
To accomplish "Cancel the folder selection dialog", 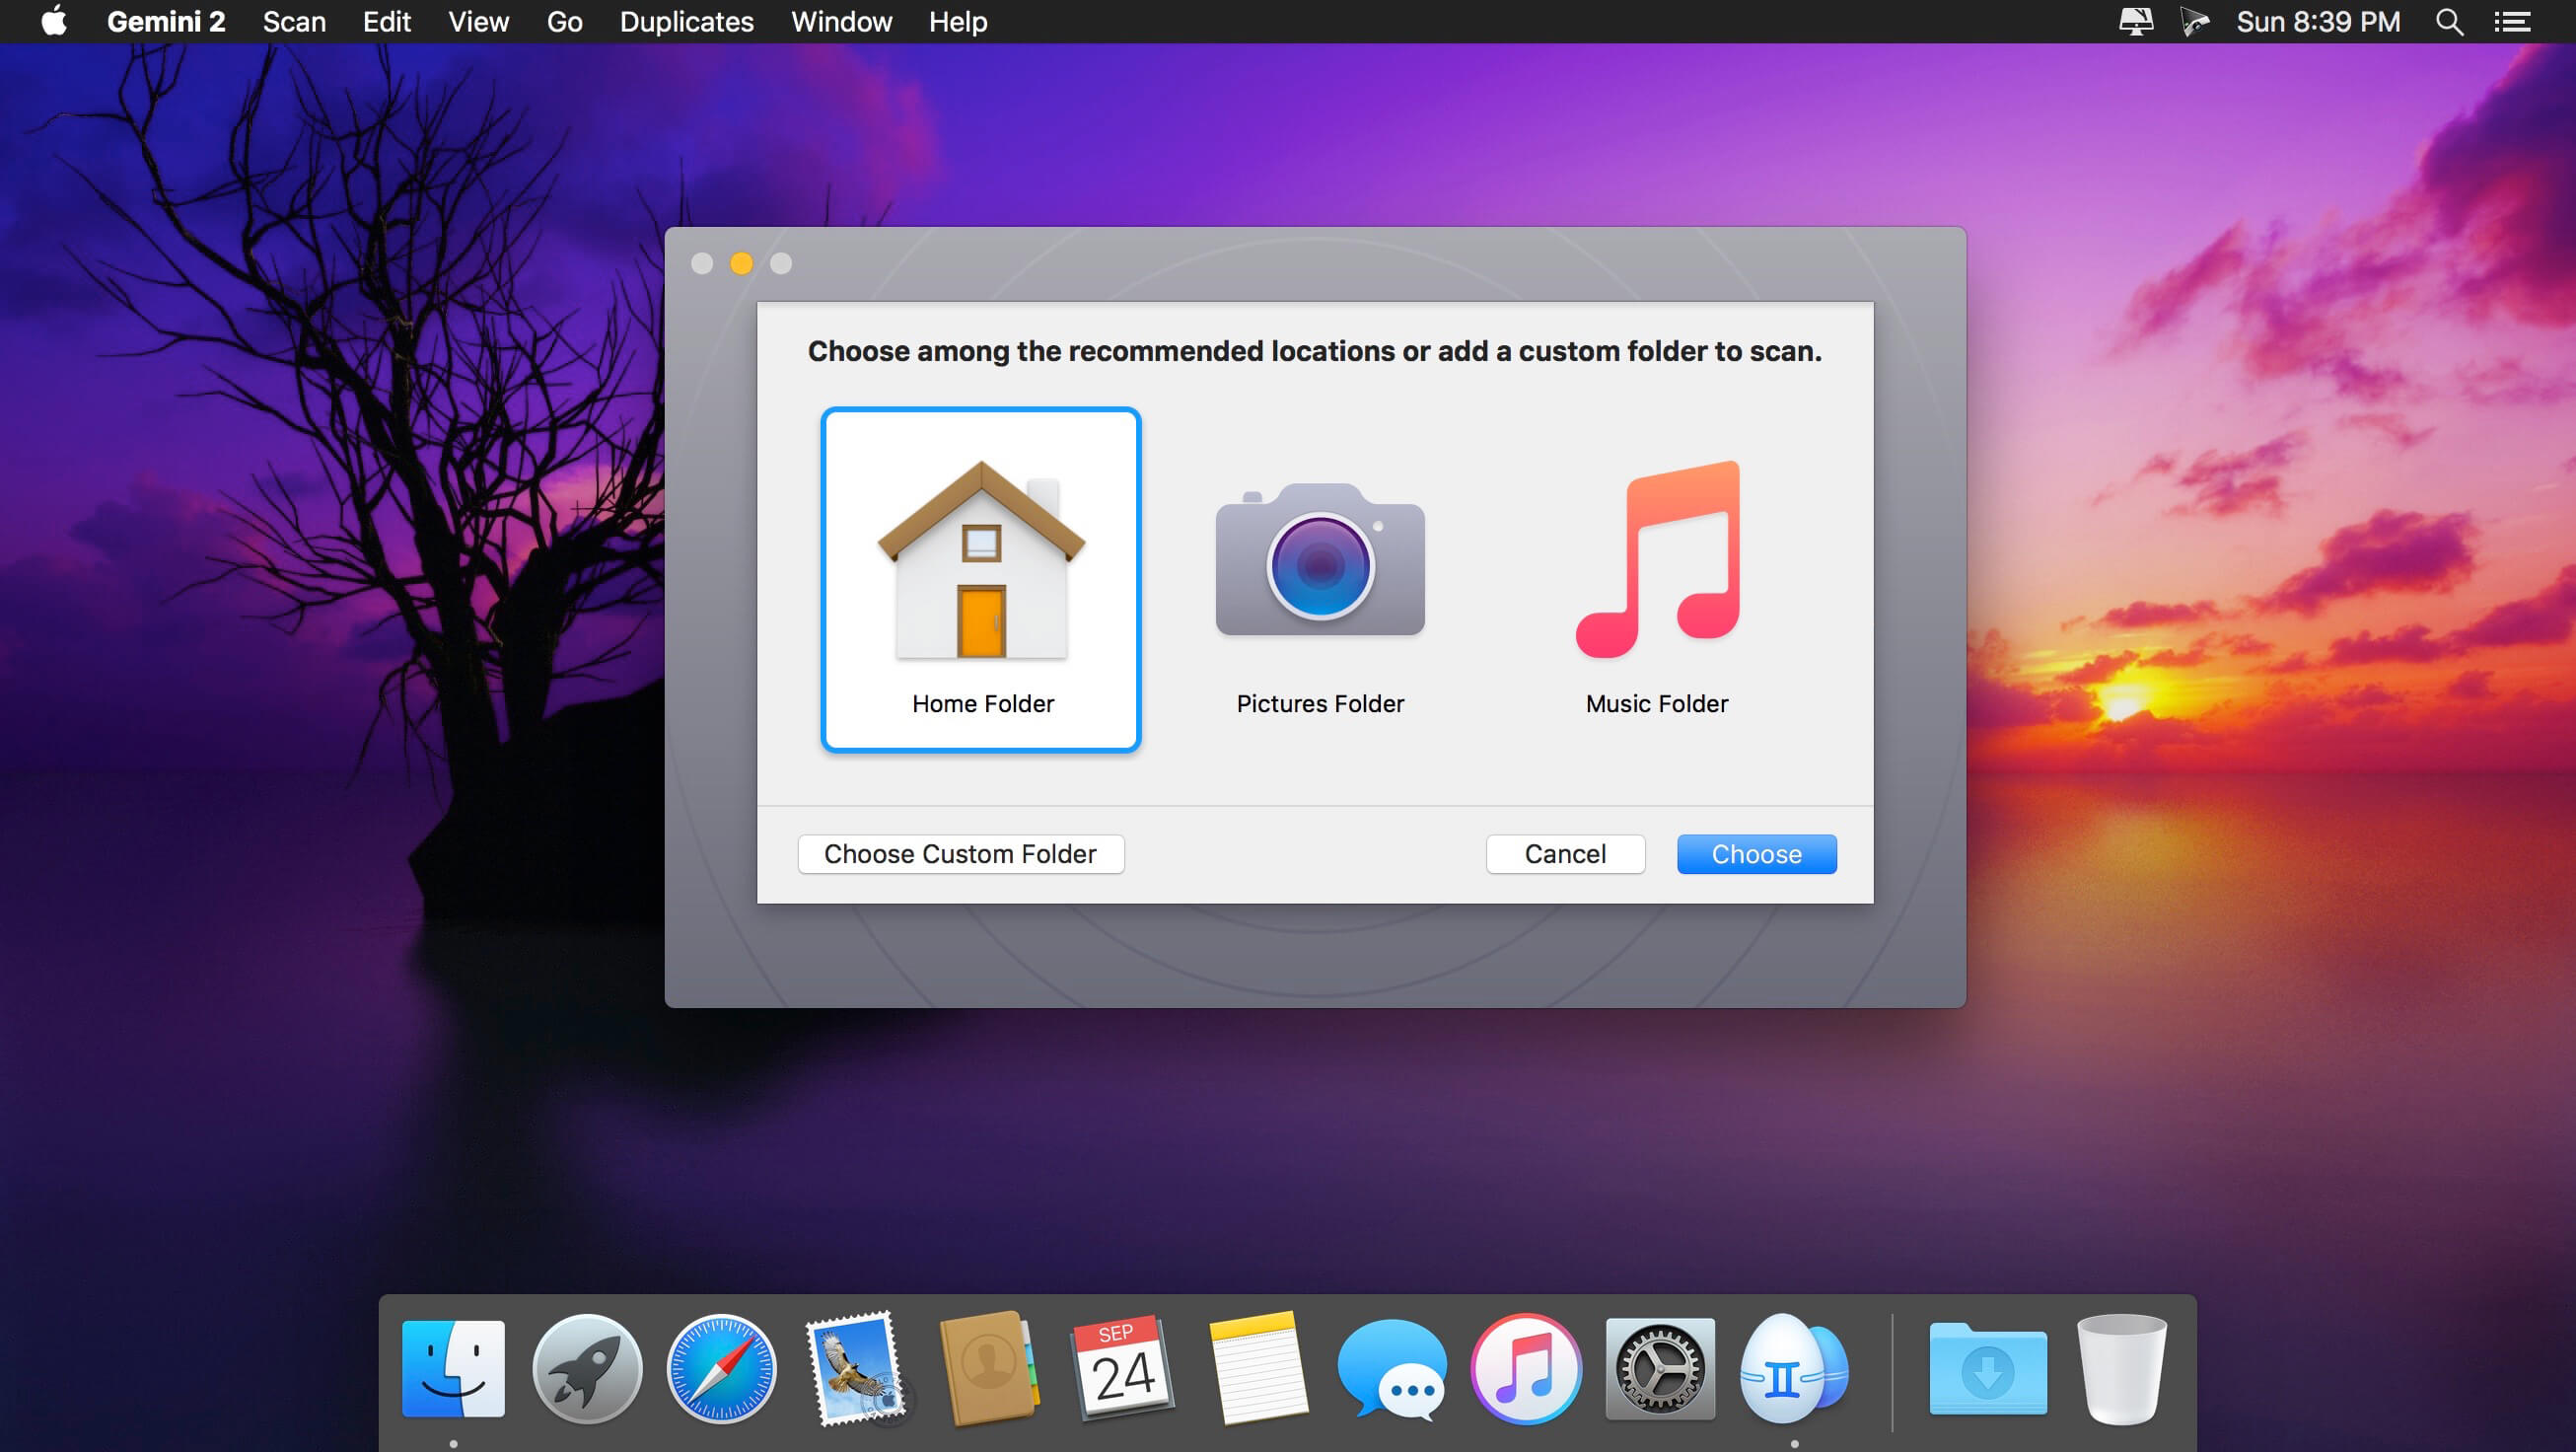I will coord(1566,854).
